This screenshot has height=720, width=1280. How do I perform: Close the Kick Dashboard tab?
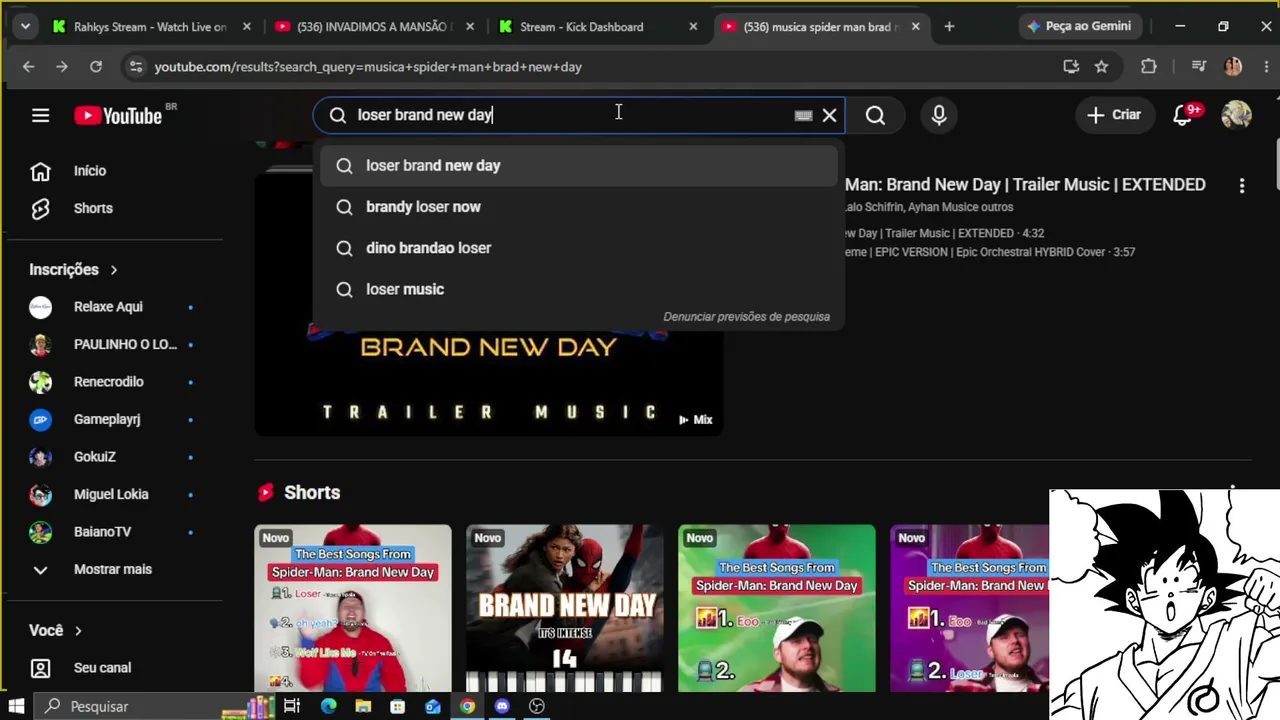tap(693, 27)
